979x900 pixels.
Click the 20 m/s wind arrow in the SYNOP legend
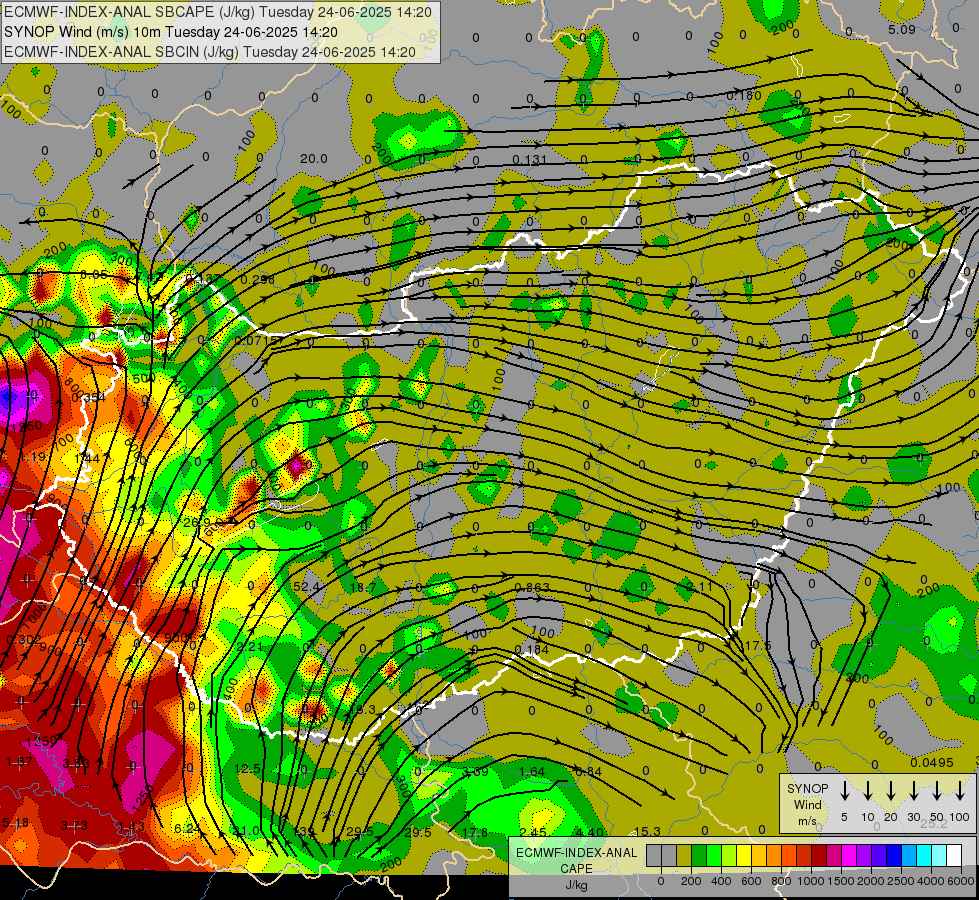pyautogui.click(x=890, y=790)
